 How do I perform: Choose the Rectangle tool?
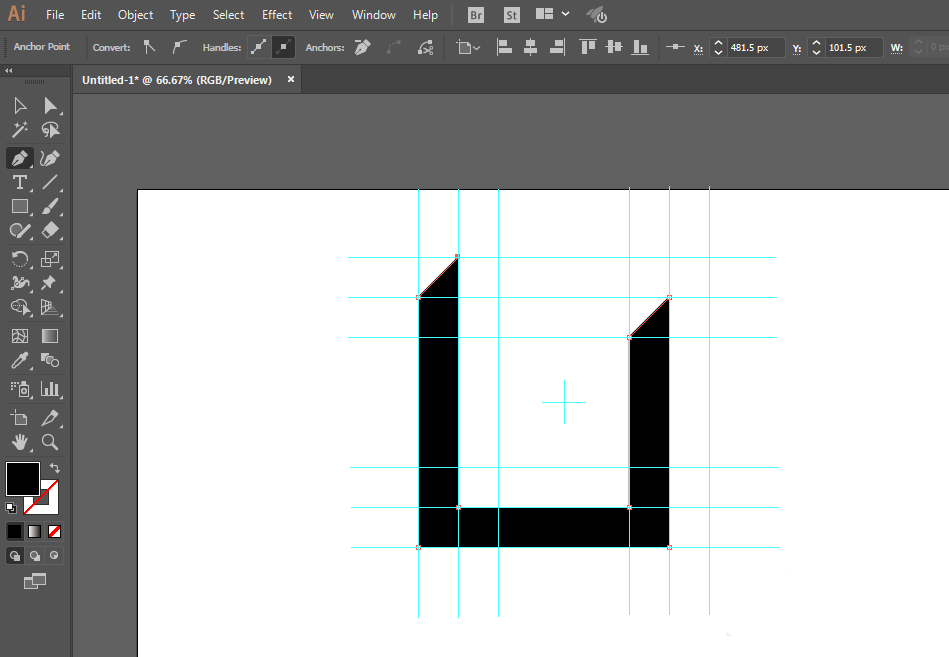tap(19, 207)
